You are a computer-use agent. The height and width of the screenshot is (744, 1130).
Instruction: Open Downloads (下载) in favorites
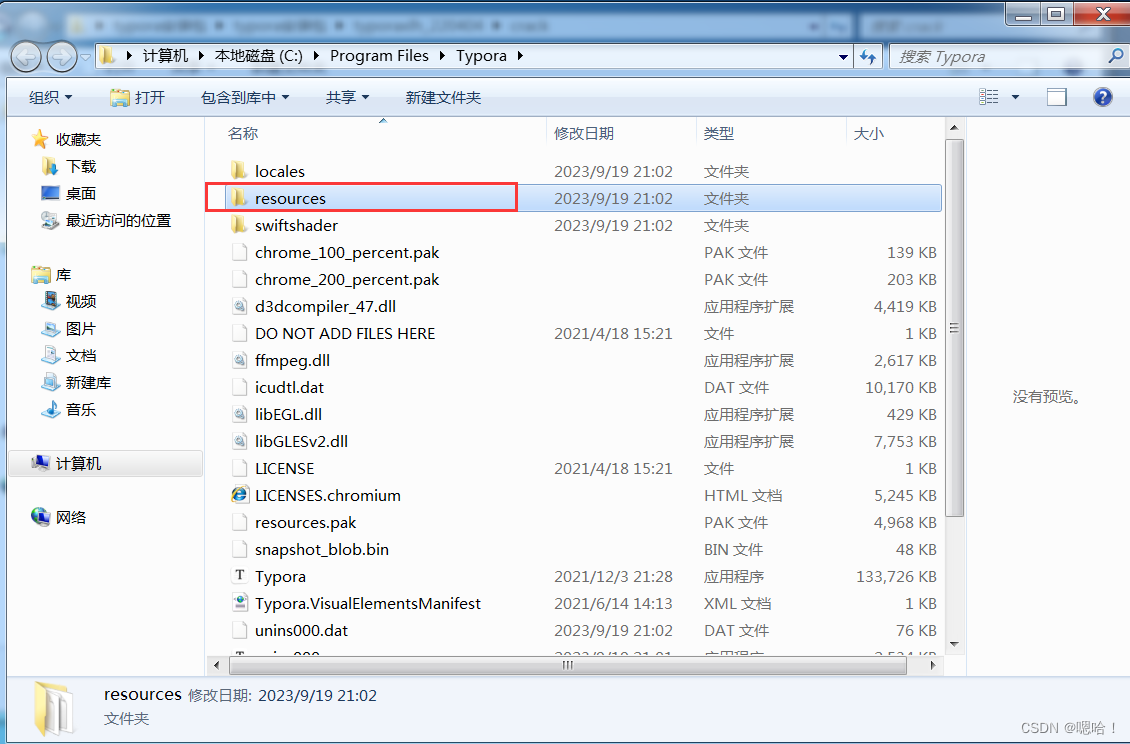pos(81,167)
